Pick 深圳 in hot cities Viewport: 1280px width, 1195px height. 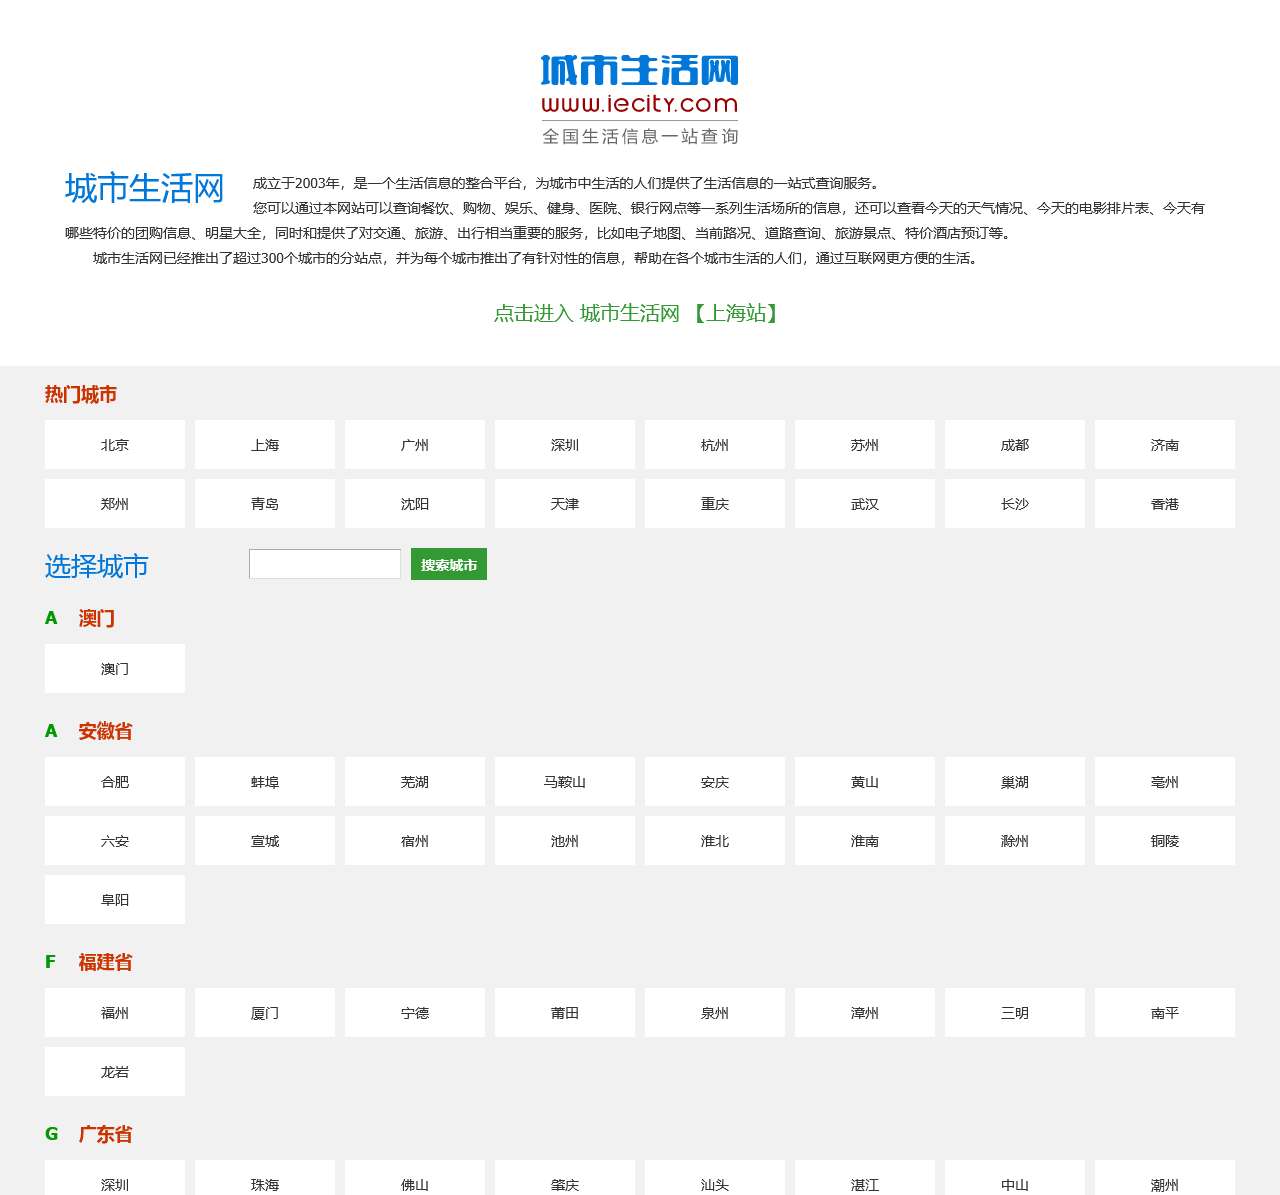[565, 445]
